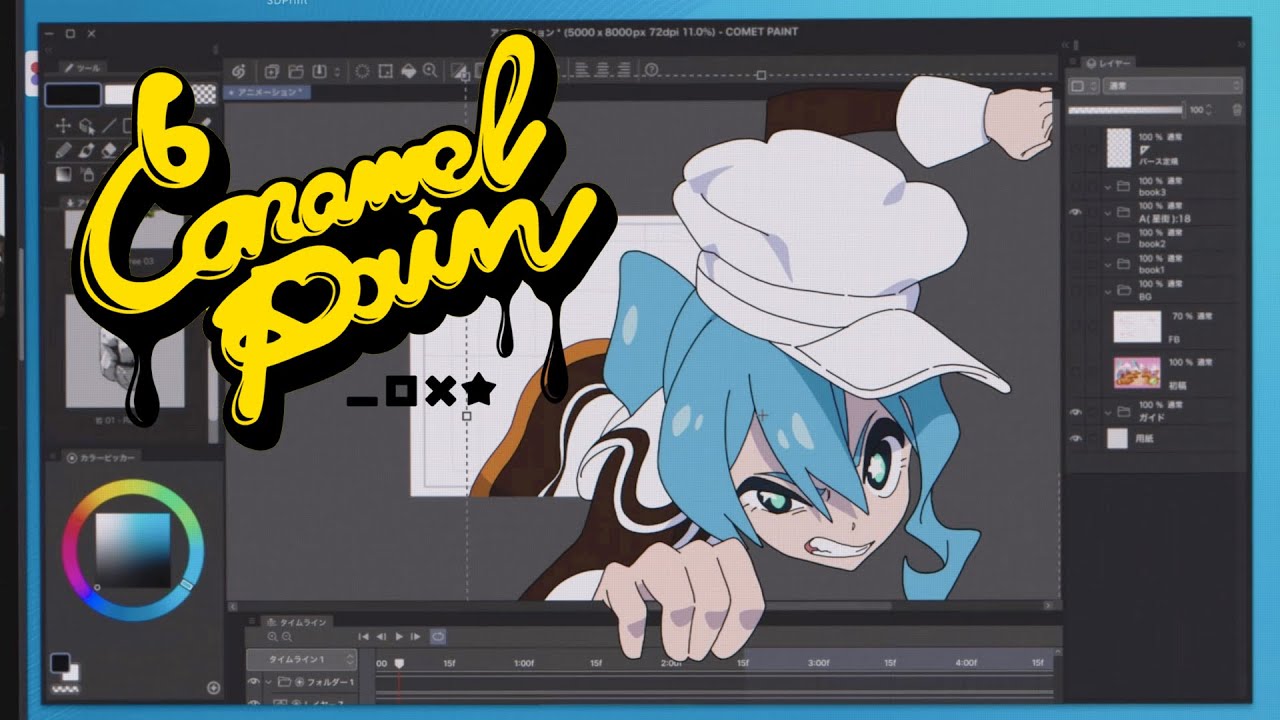The height and width of the screenshot is (720, 1280).
Task: Toggle visibility of the ガイド folder layer
Action: pos(1076,411)
